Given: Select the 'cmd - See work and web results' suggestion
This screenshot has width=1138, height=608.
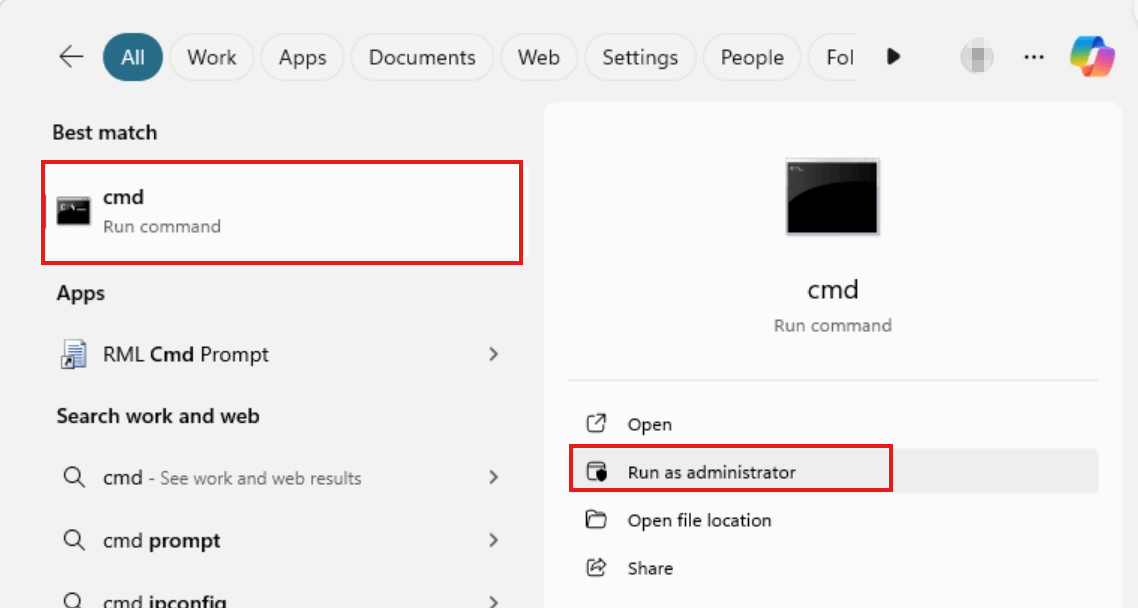Looking at the screenshot, I should tap(282, 477).
